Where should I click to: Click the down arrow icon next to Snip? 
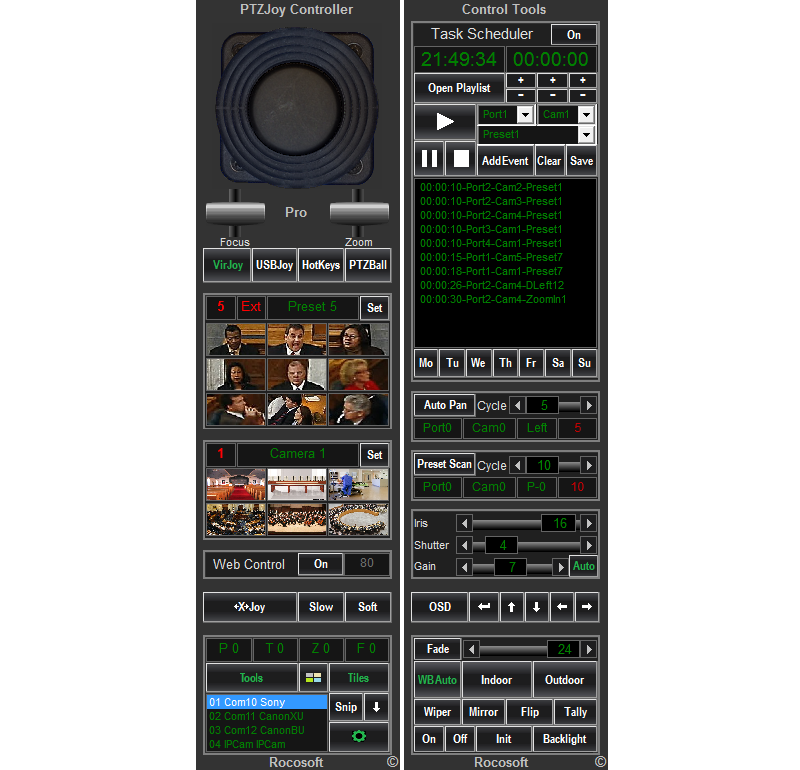click(374, 707)
